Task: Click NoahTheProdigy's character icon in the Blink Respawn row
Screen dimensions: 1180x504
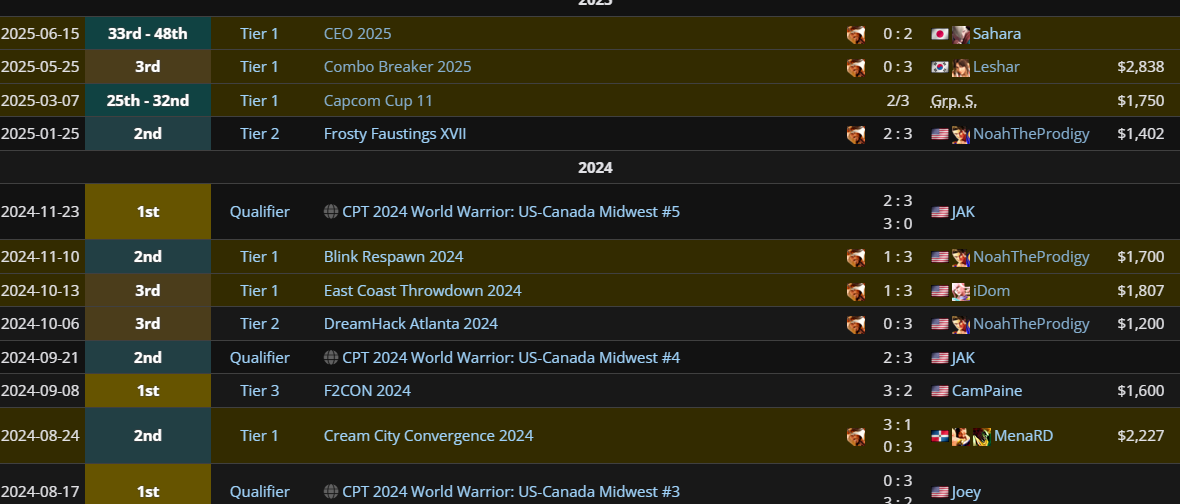Action: coord(960,257)
